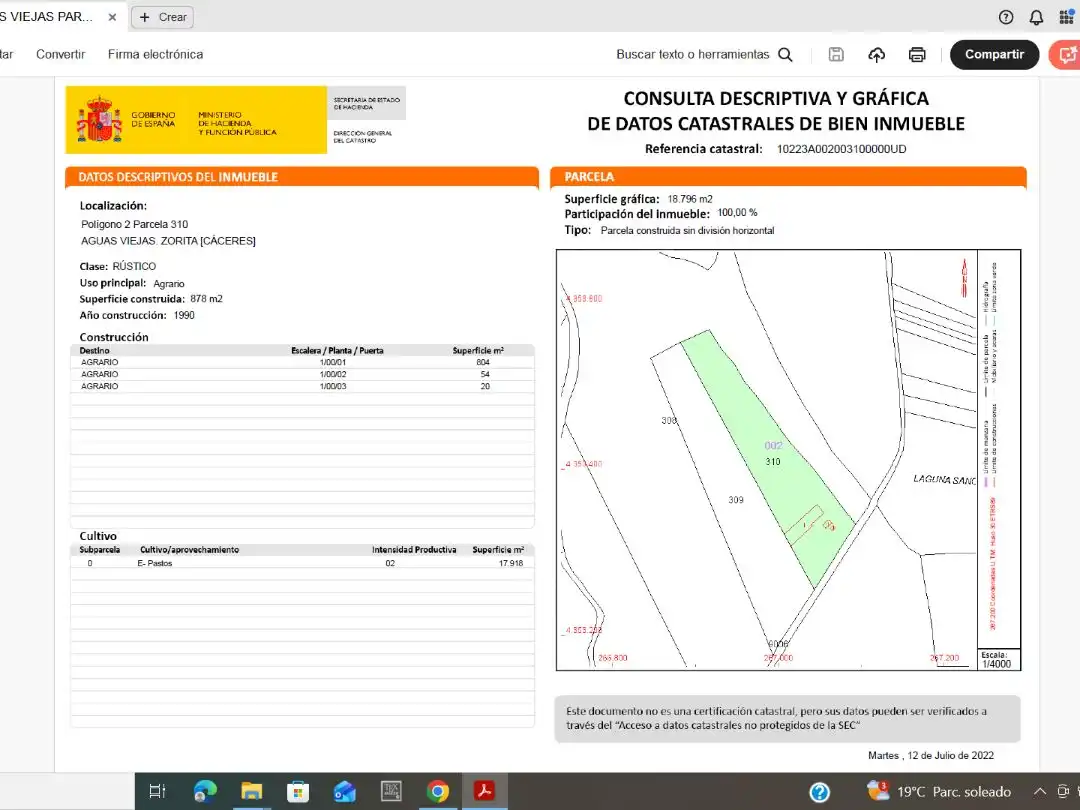Click parcel label 309 on the map
This screenshot has height=810, width=1080.
[x=736, y=500]
